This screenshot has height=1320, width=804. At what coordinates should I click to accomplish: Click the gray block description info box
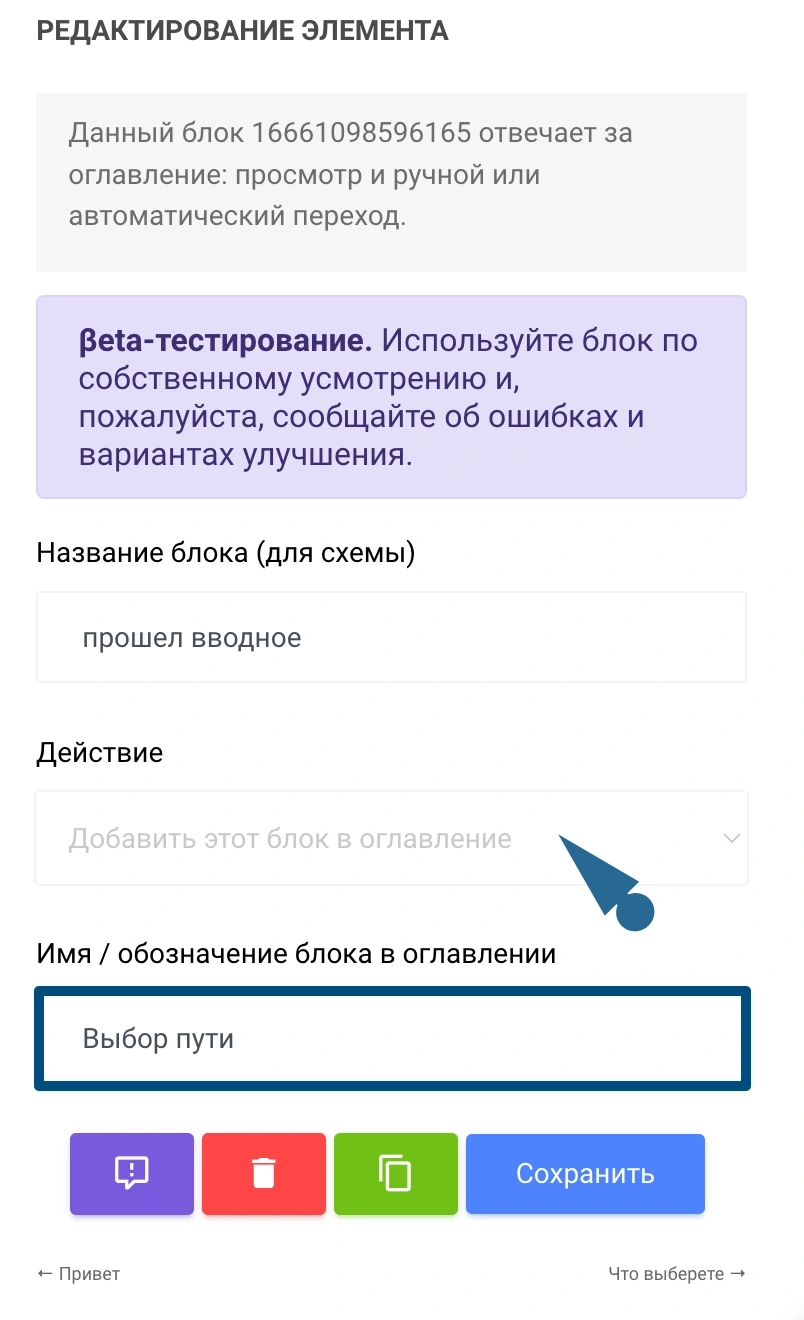[391, 182]
